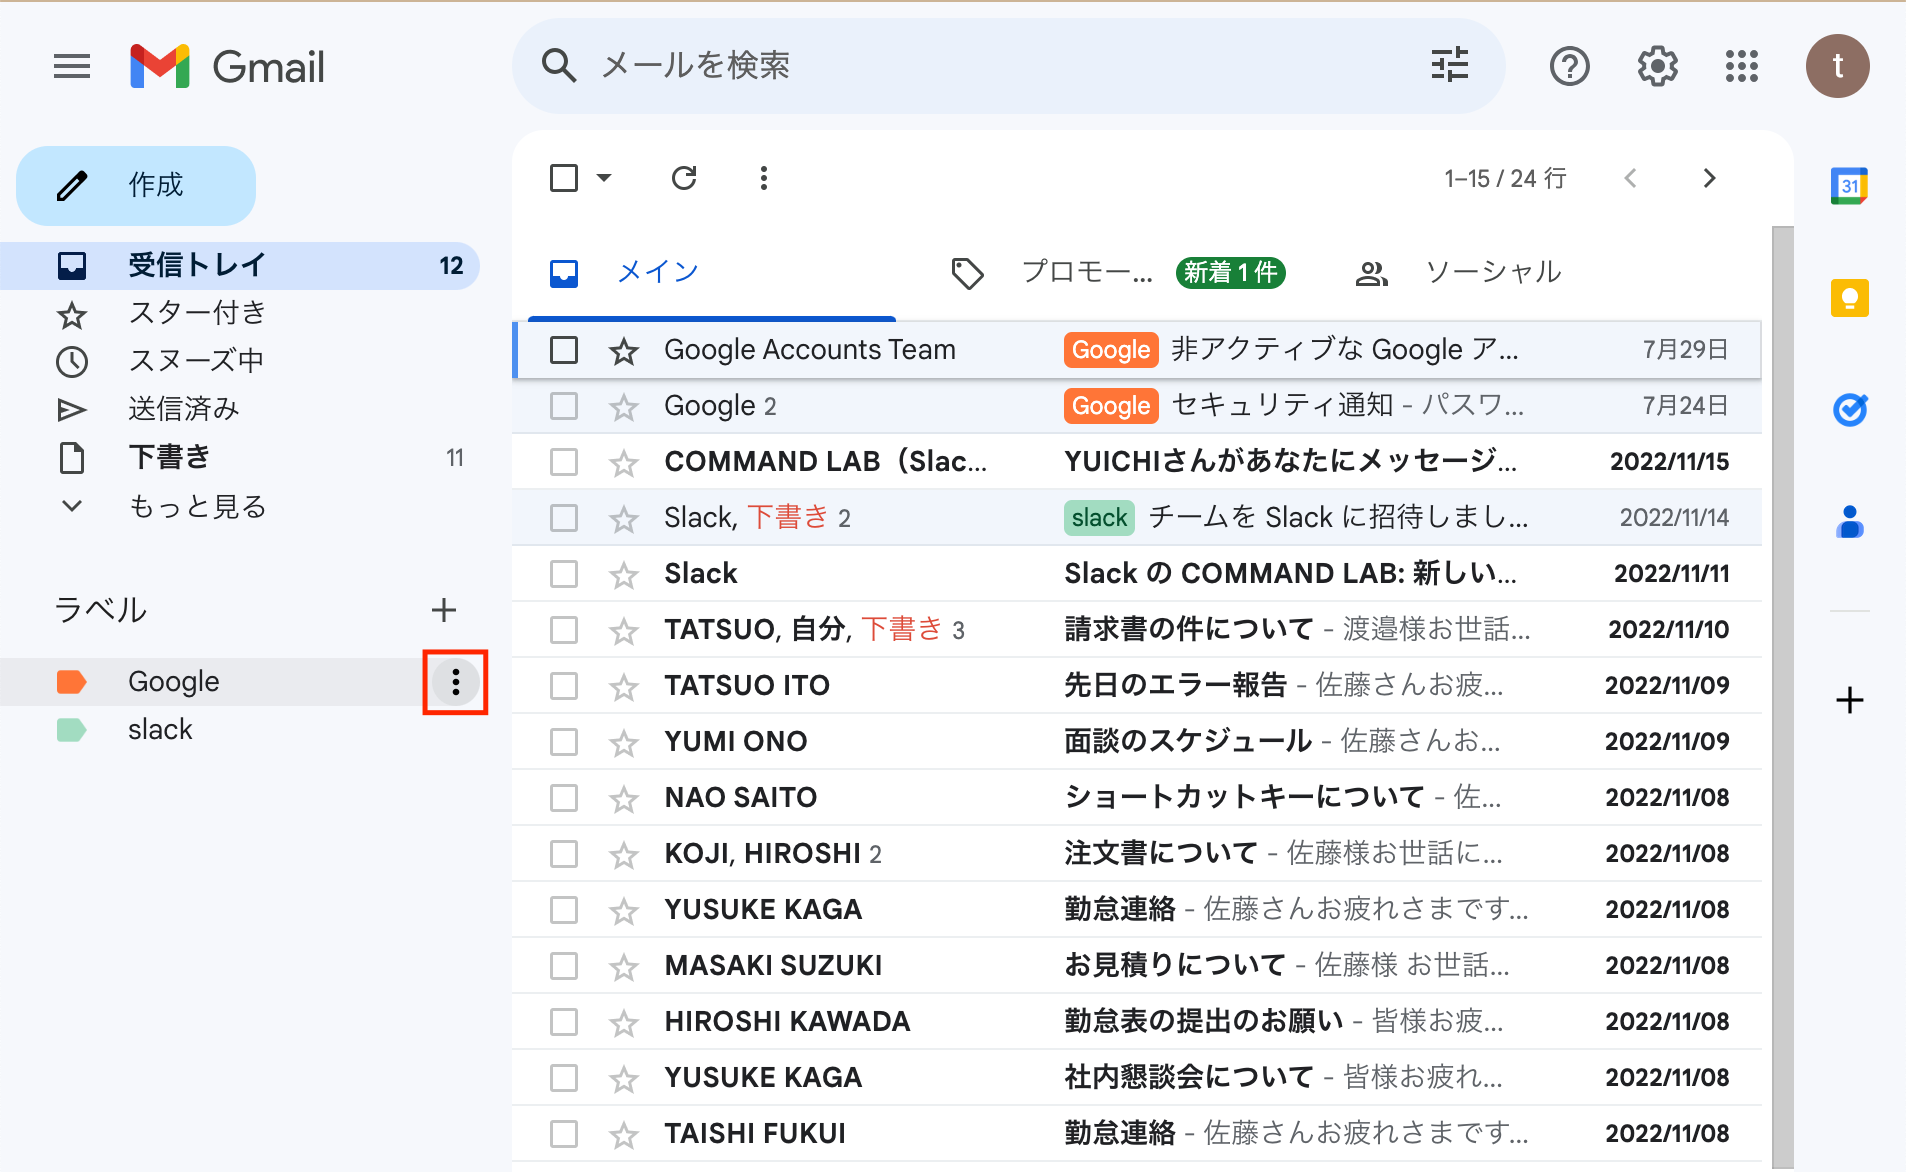
Task: Create a new label with plus icon
Action: coord(444,609)
